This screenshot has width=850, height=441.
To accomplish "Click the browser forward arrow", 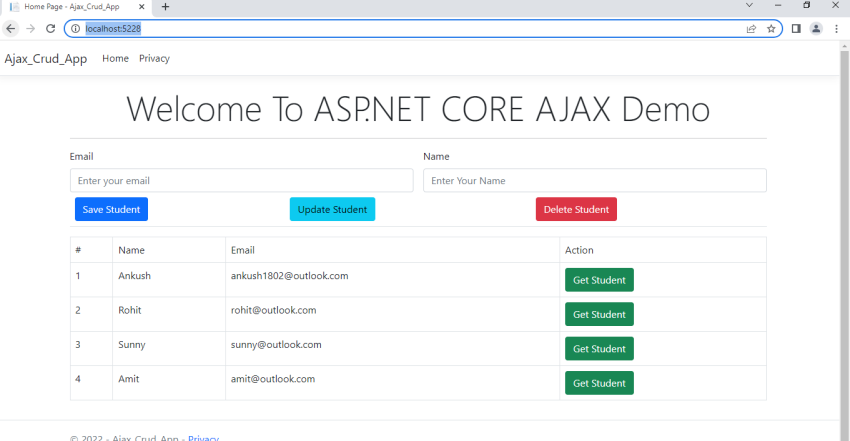I will [30, 29].
